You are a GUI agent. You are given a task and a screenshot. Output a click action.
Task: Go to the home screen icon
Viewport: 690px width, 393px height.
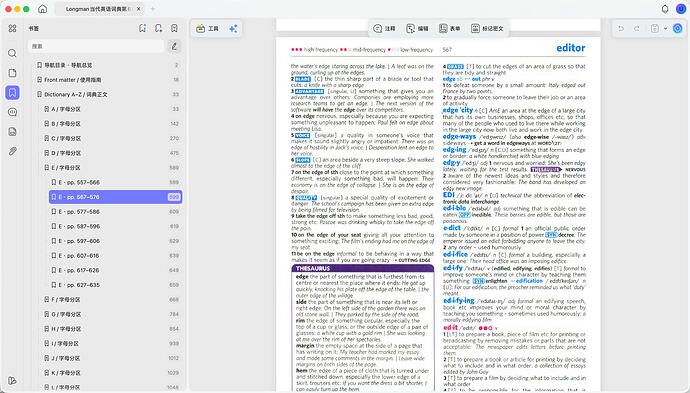pos(43,9)
